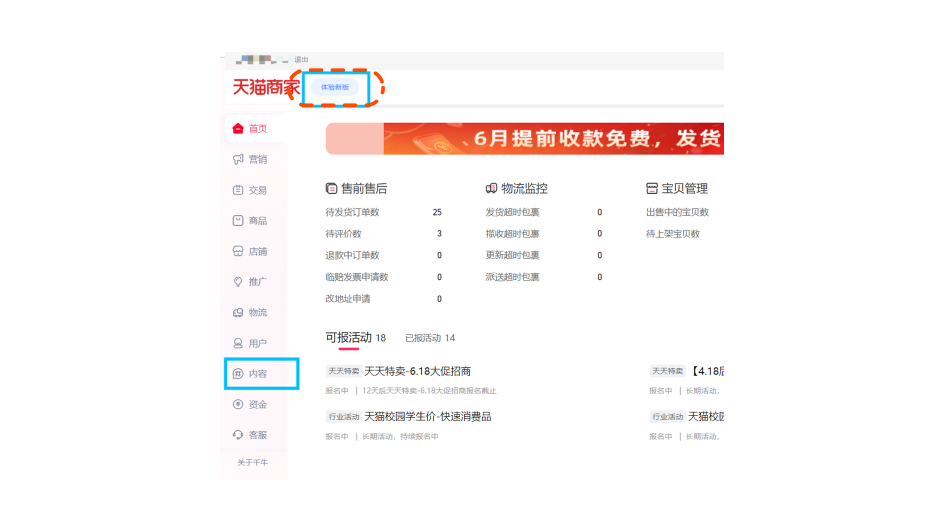
Task: Click the 物流监控 heading
Action: point(524,188)
